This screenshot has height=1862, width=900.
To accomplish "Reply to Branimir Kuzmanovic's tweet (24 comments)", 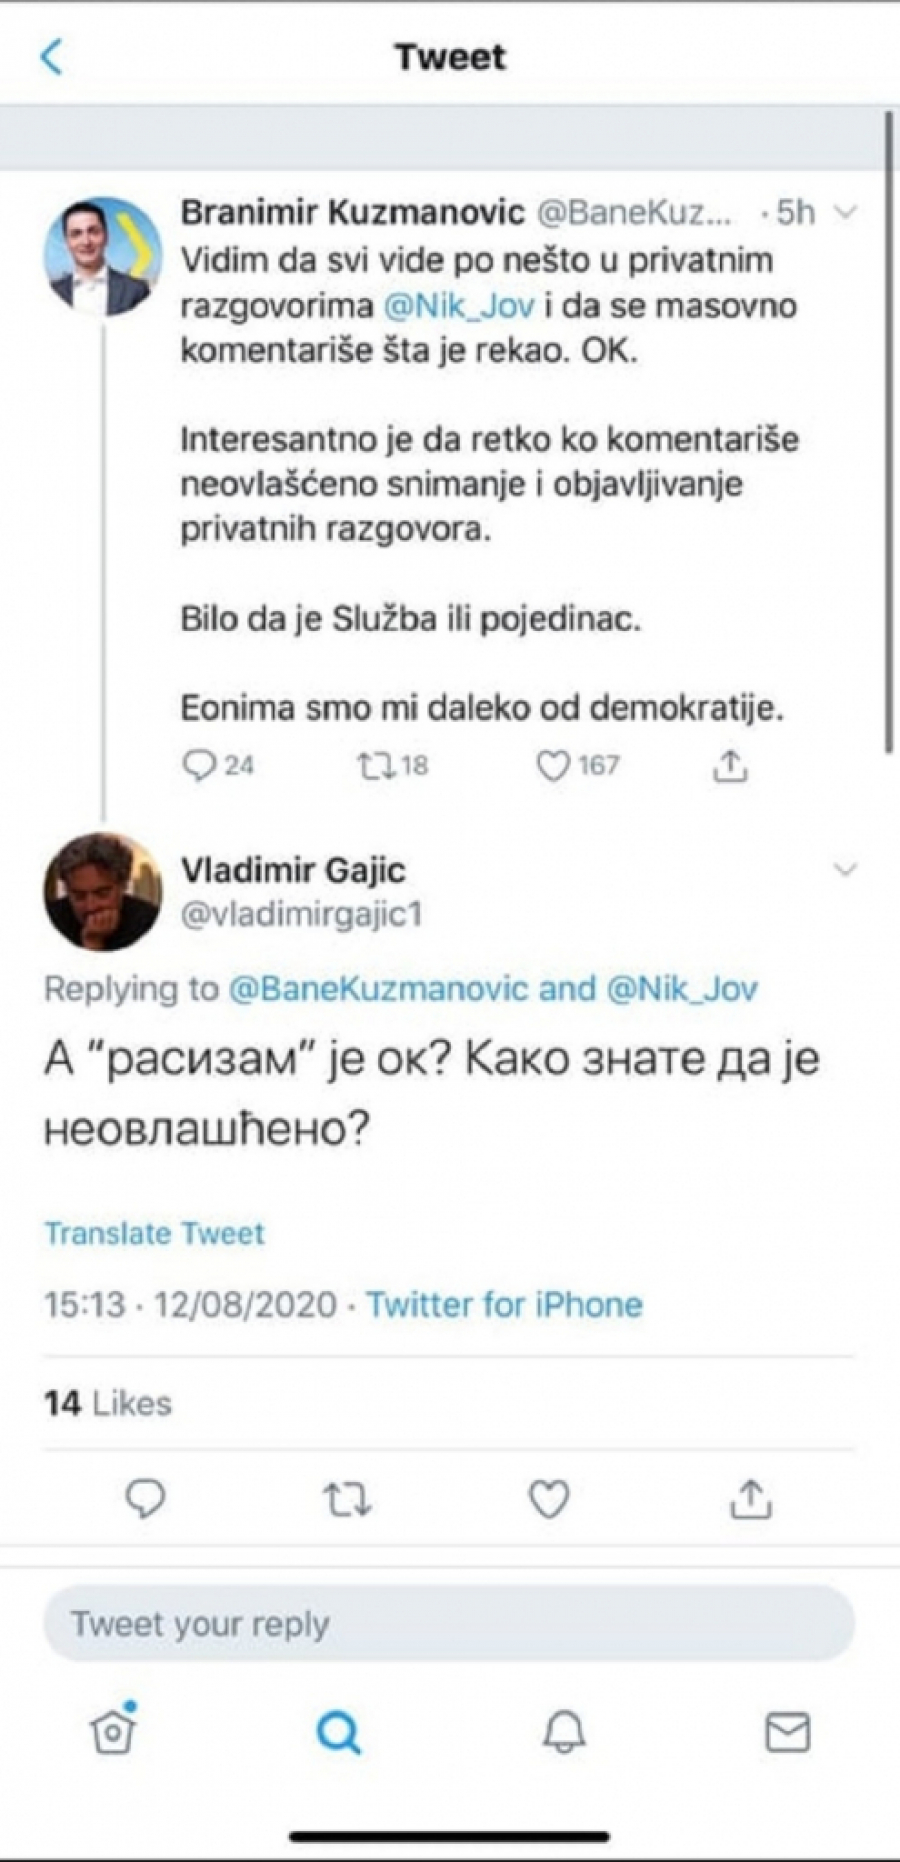I will (x=199, y=765).
